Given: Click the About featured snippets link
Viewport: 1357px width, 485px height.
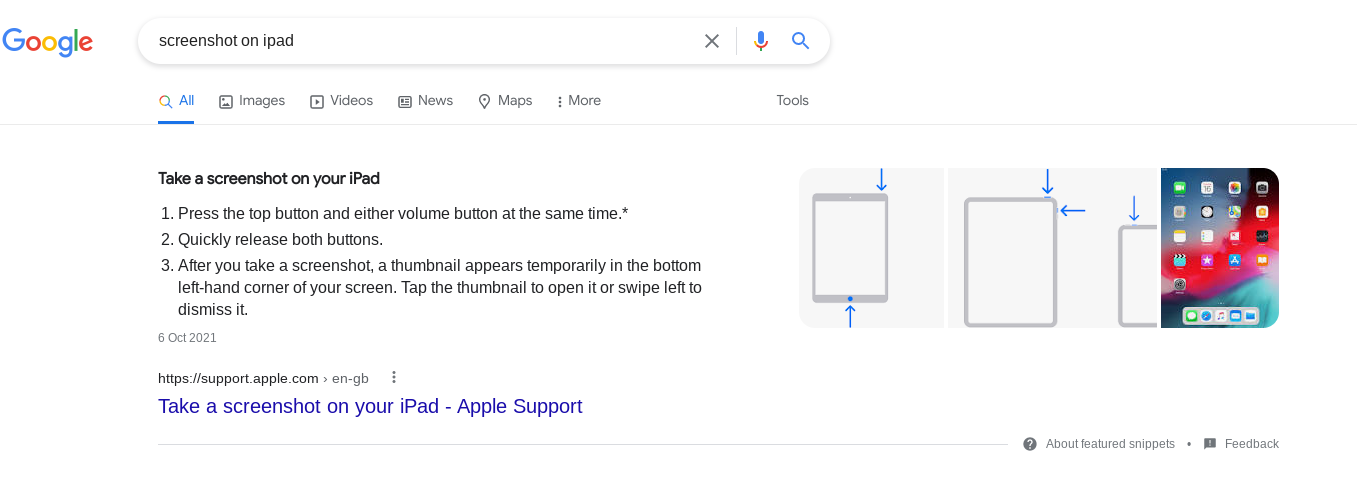Looking at the screenshot, I should pos(1110,444).
